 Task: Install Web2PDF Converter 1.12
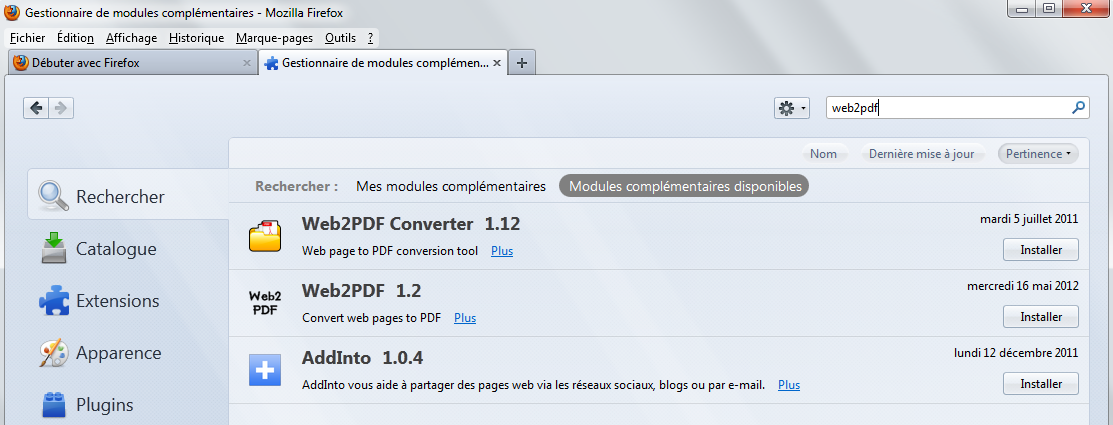1041,250
